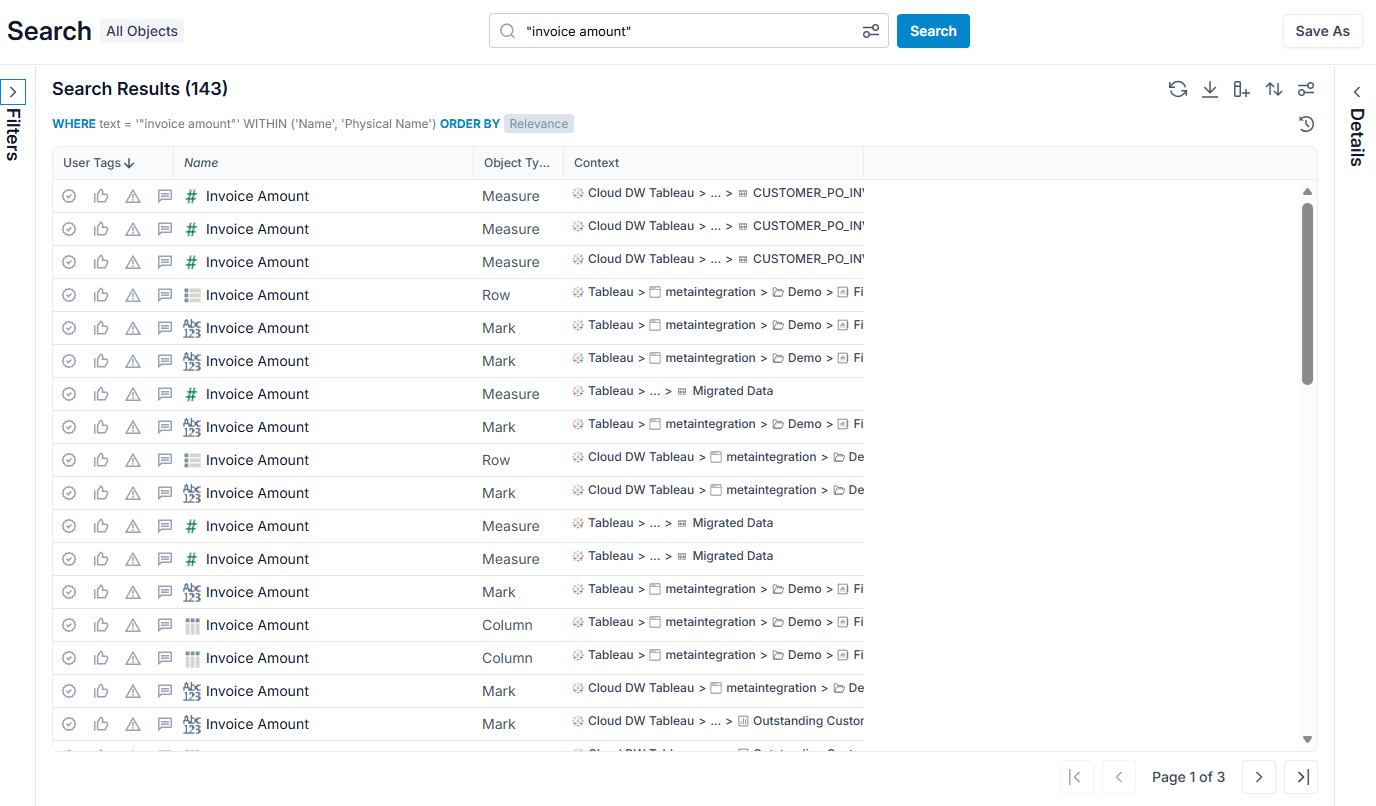1376x806 pixels.
Task: Toggle thumbs-up endorse on third Invoice Amount row
Action: tap(101, 262)
